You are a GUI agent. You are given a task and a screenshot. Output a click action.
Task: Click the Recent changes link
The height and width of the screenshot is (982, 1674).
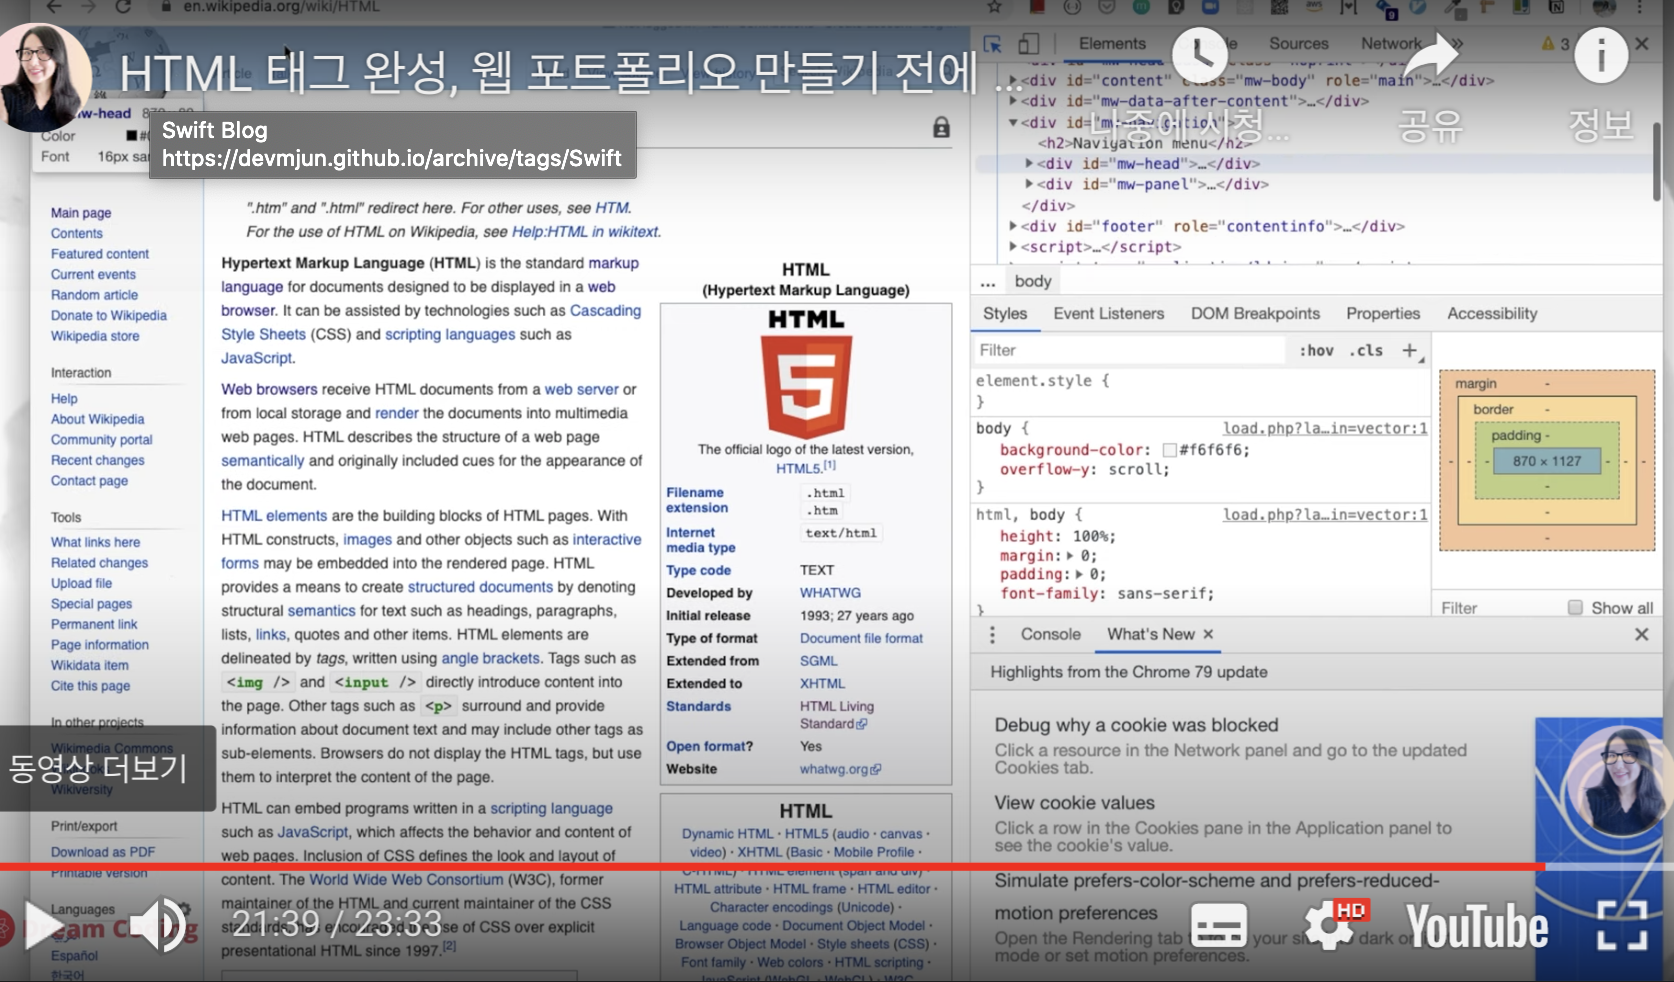coord(98,460)
